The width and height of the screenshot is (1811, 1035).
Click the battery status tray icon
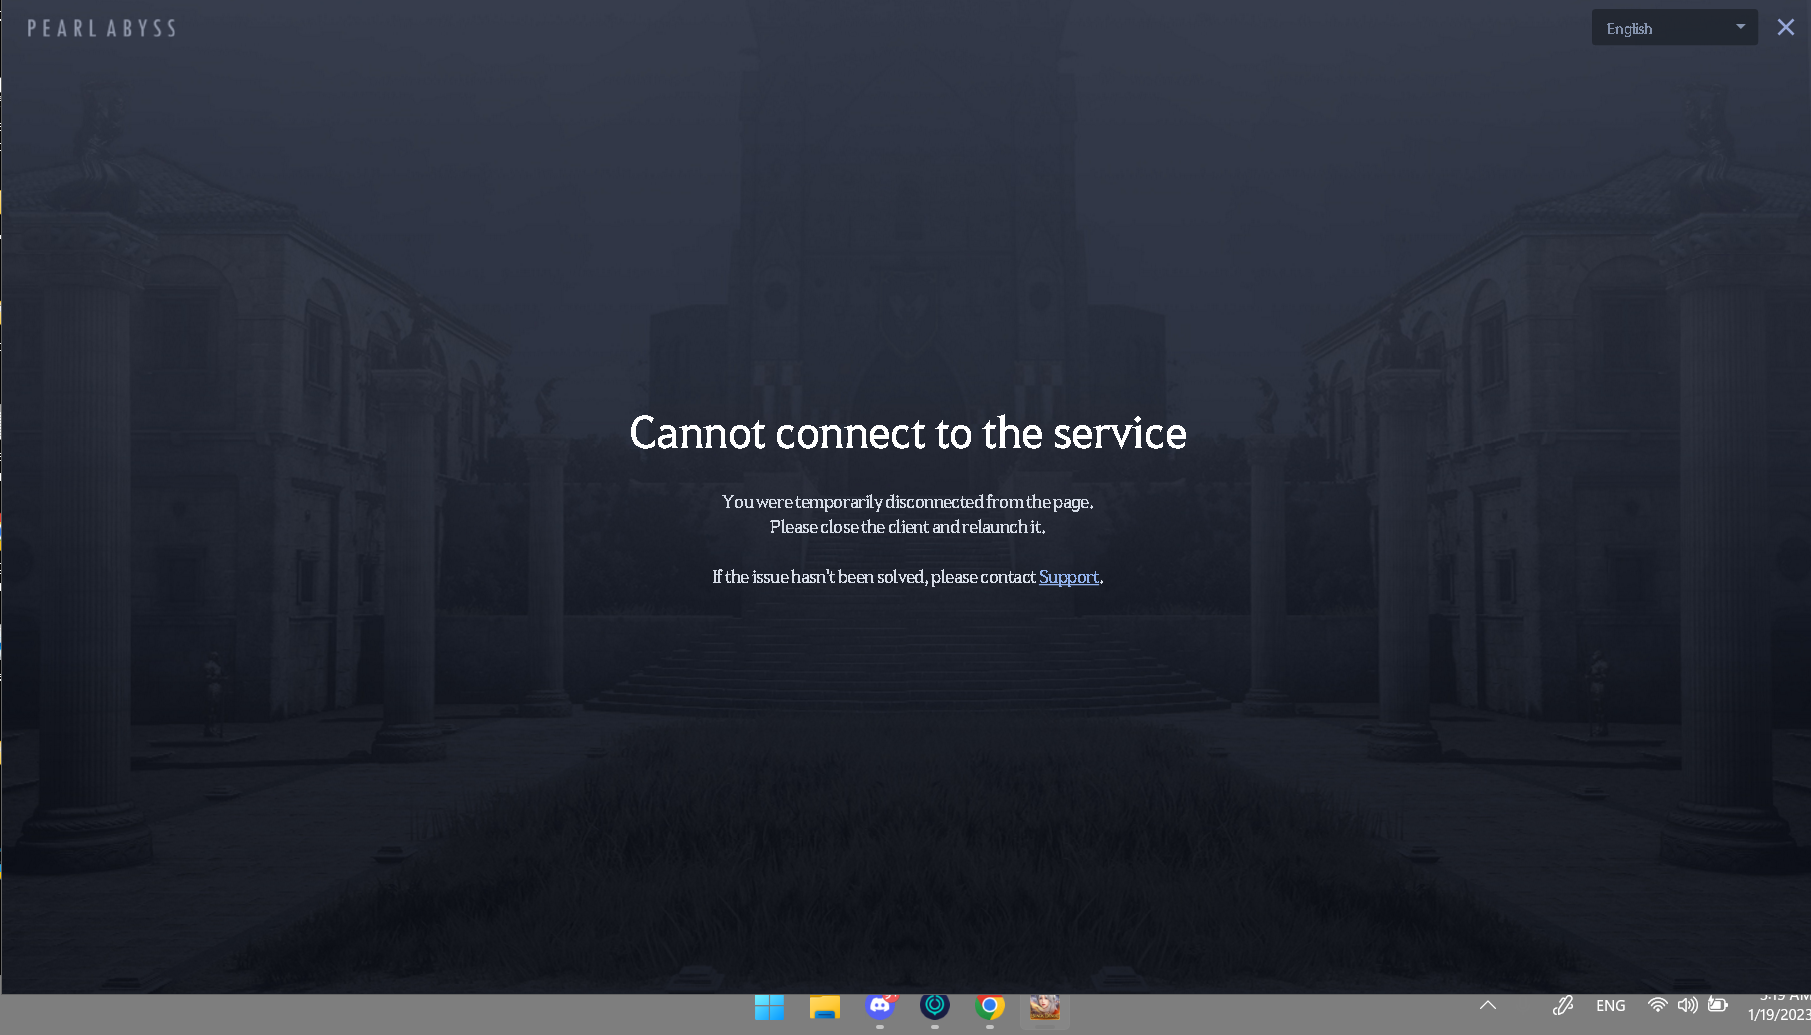pyautogui.click(x=1719, y=1005)
